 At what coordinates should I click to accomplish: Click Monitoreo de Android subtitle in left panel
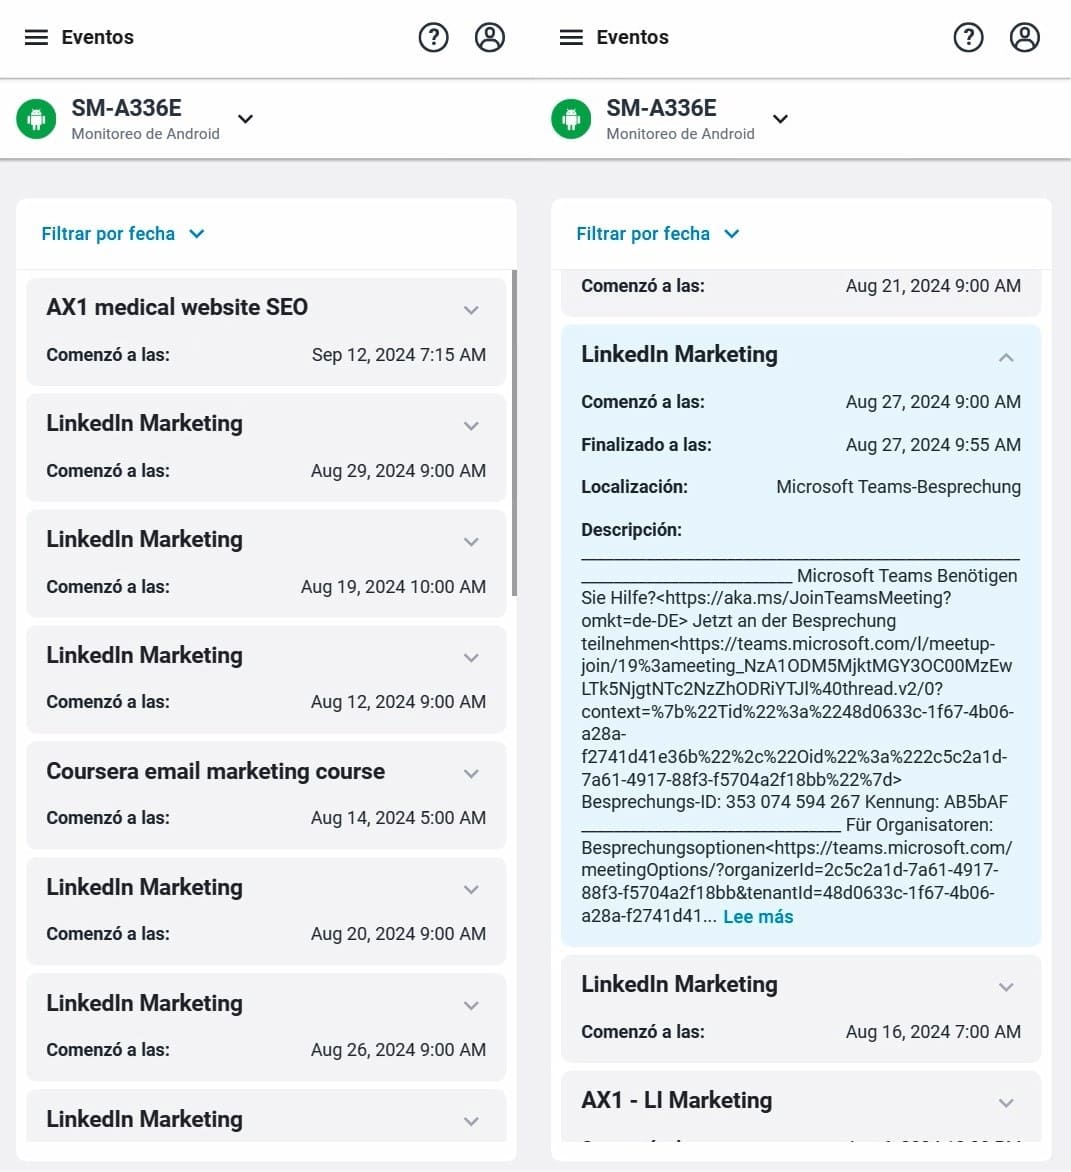pos(146,134)
